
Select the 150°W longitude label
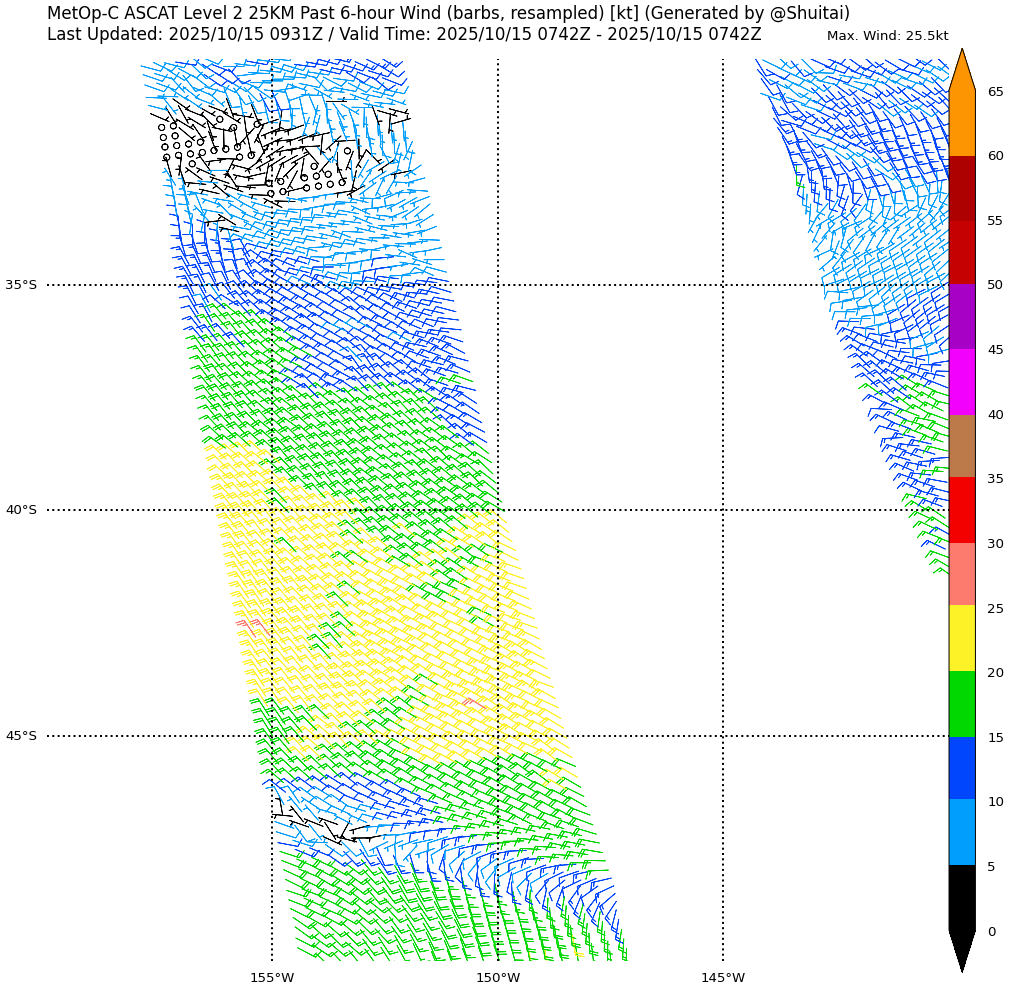498,977
